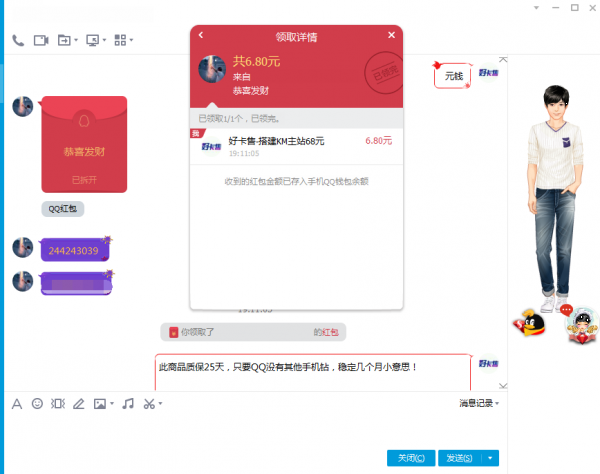The image size is (600, 474).
Task: Start a video call with camera icon
Action: [x=41, y=40]
